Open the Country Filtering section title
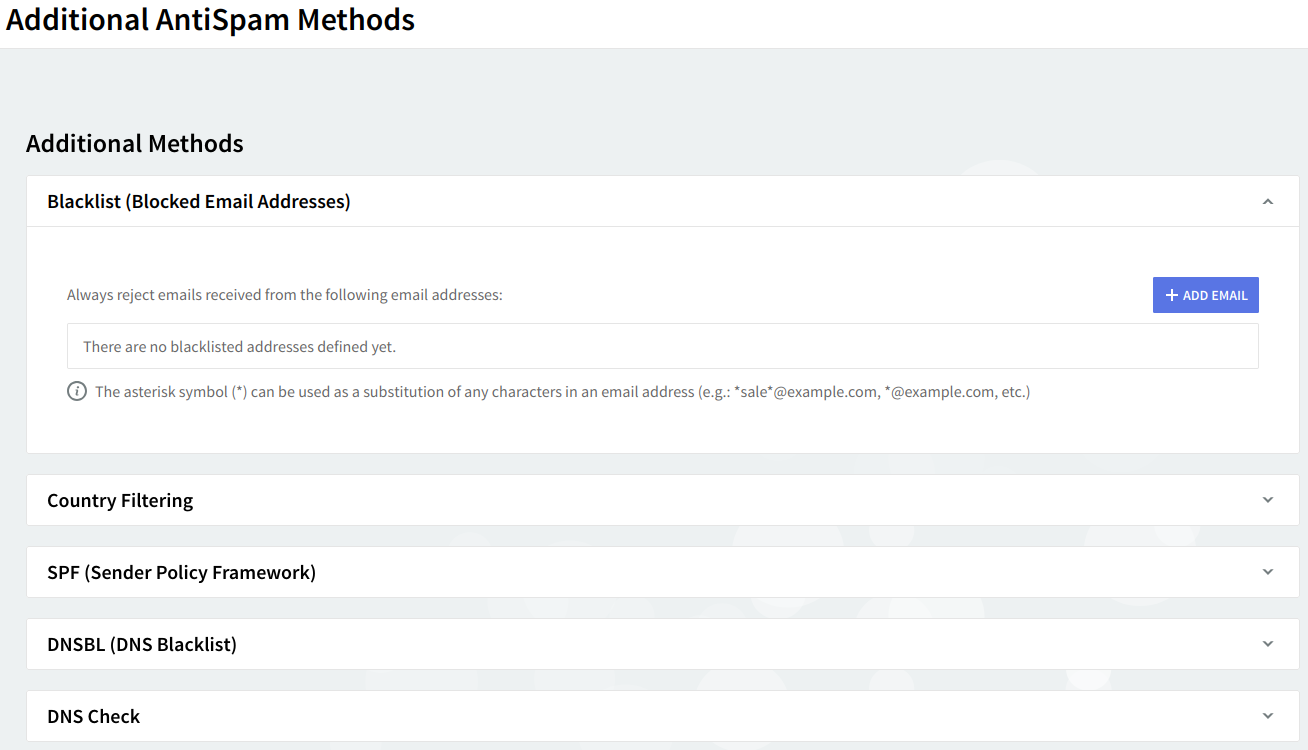1308x750 pixels. [120, 500]
